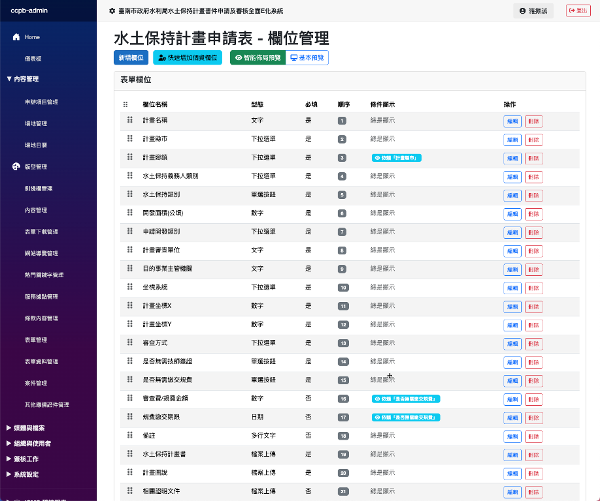Click the drag handle beside 計畫坐標X

129,306
